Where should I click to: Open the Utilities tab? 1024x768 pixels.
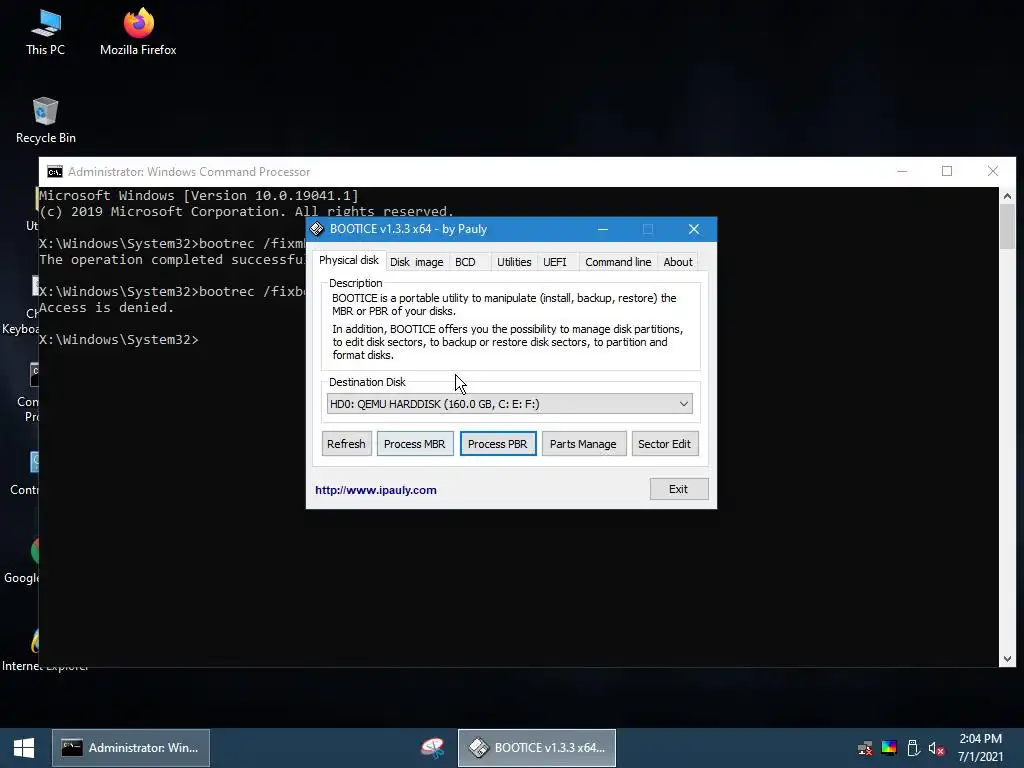[514, 262]
